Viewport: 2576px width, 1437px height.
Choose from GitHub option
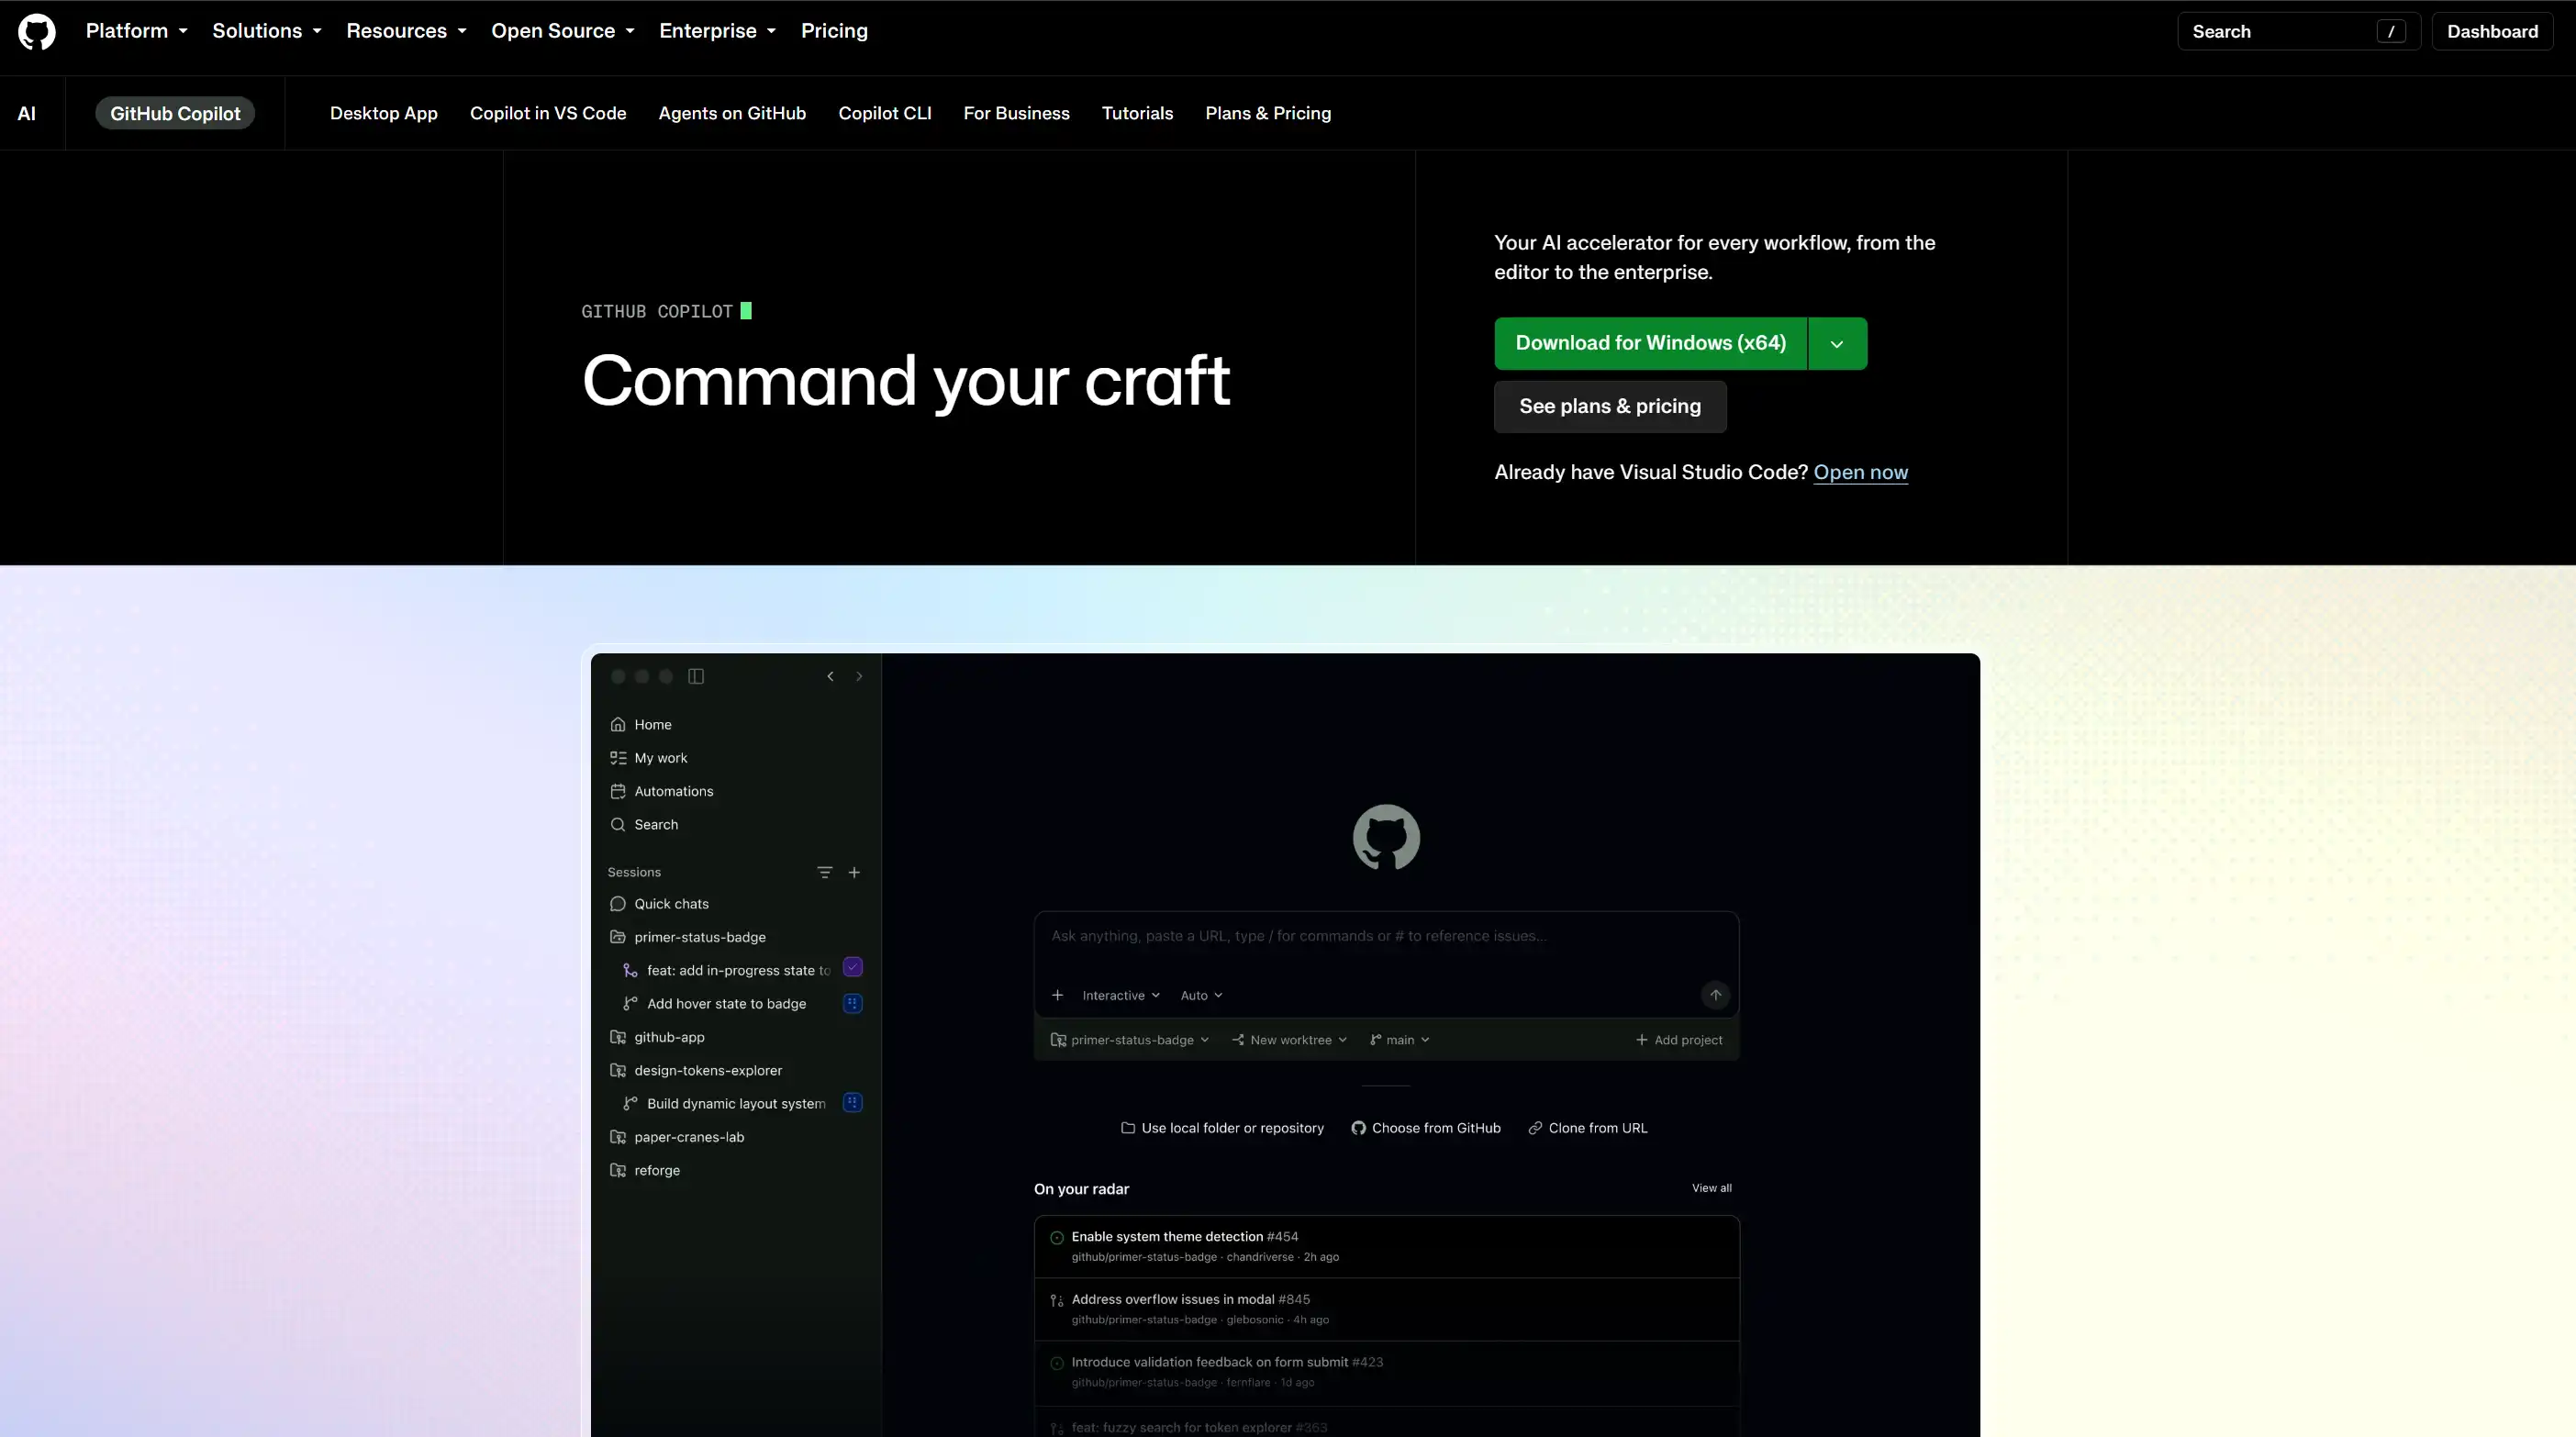(1426, 1128)
